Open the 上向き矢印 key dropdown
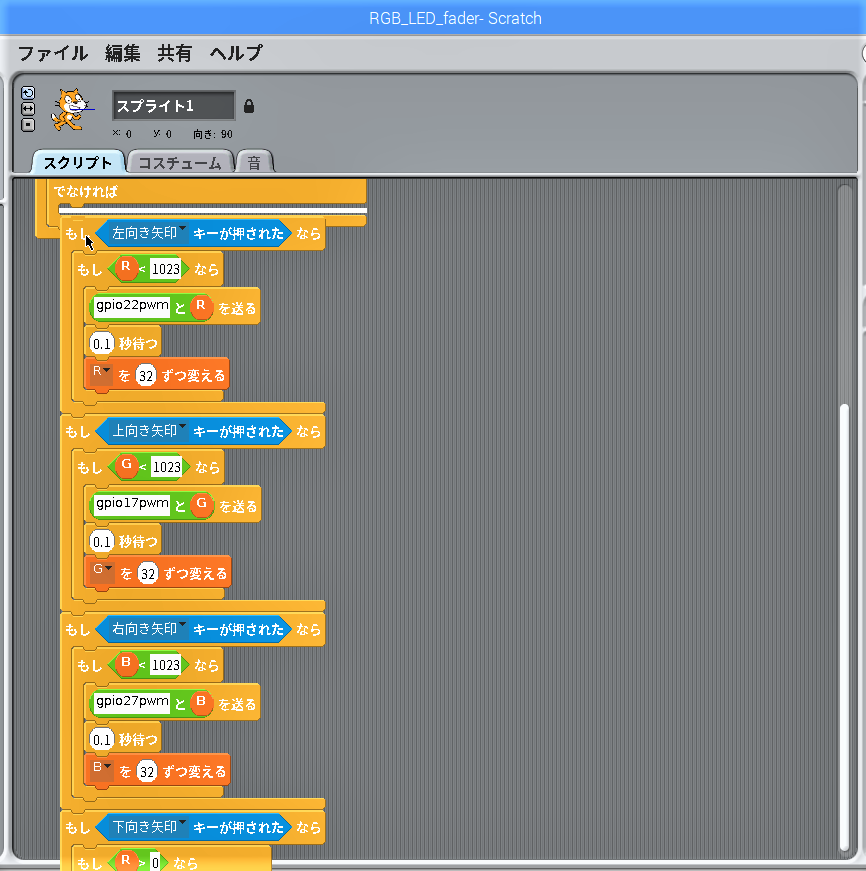 [149, 431]
